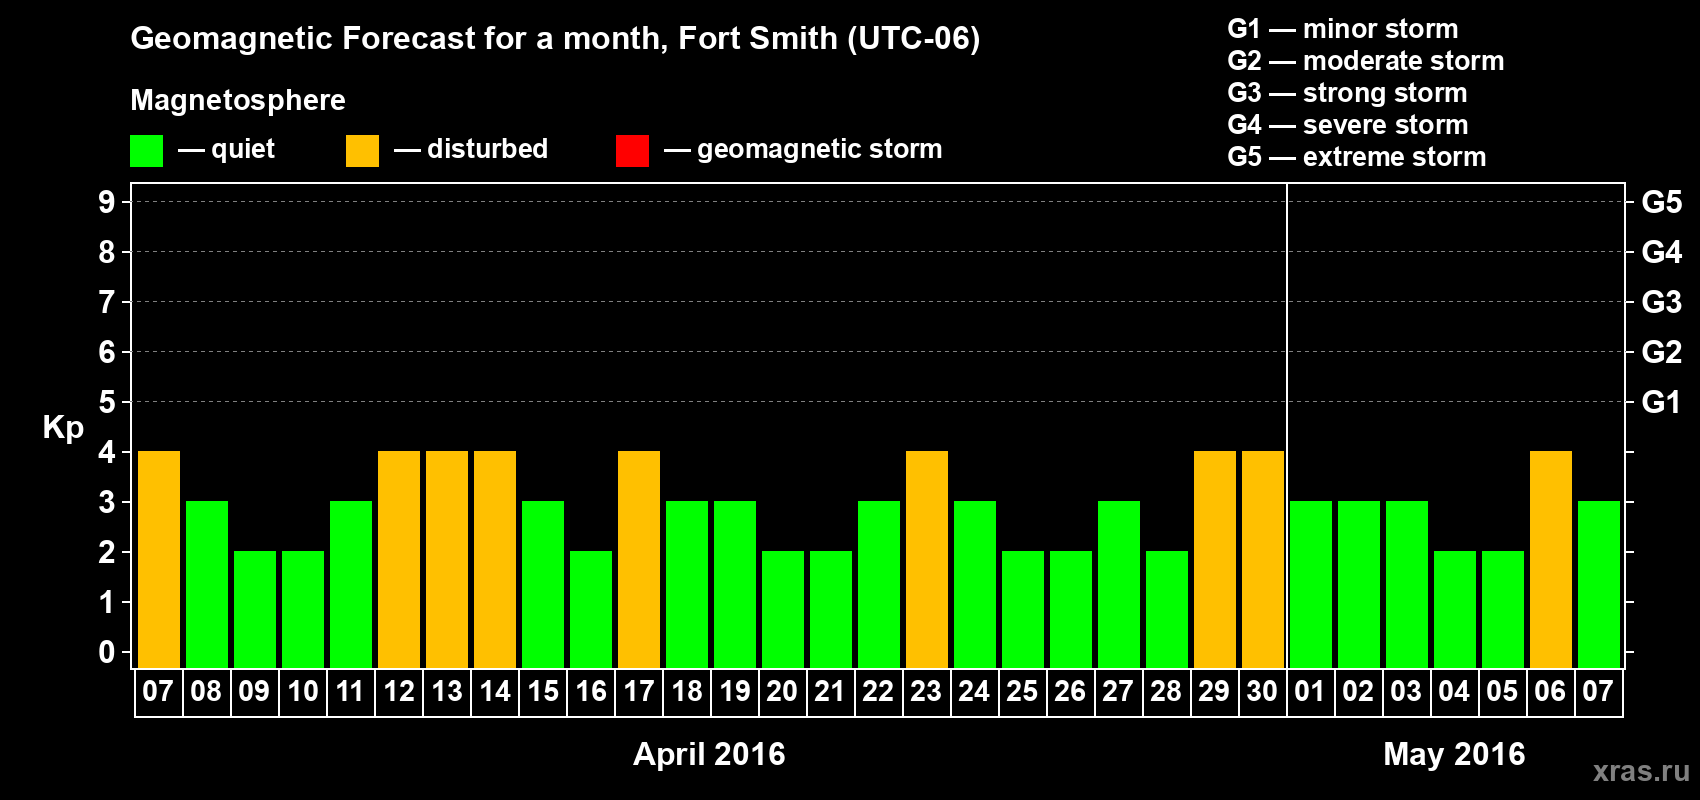Click the green bar for May 05

[x=1503, y=610]
